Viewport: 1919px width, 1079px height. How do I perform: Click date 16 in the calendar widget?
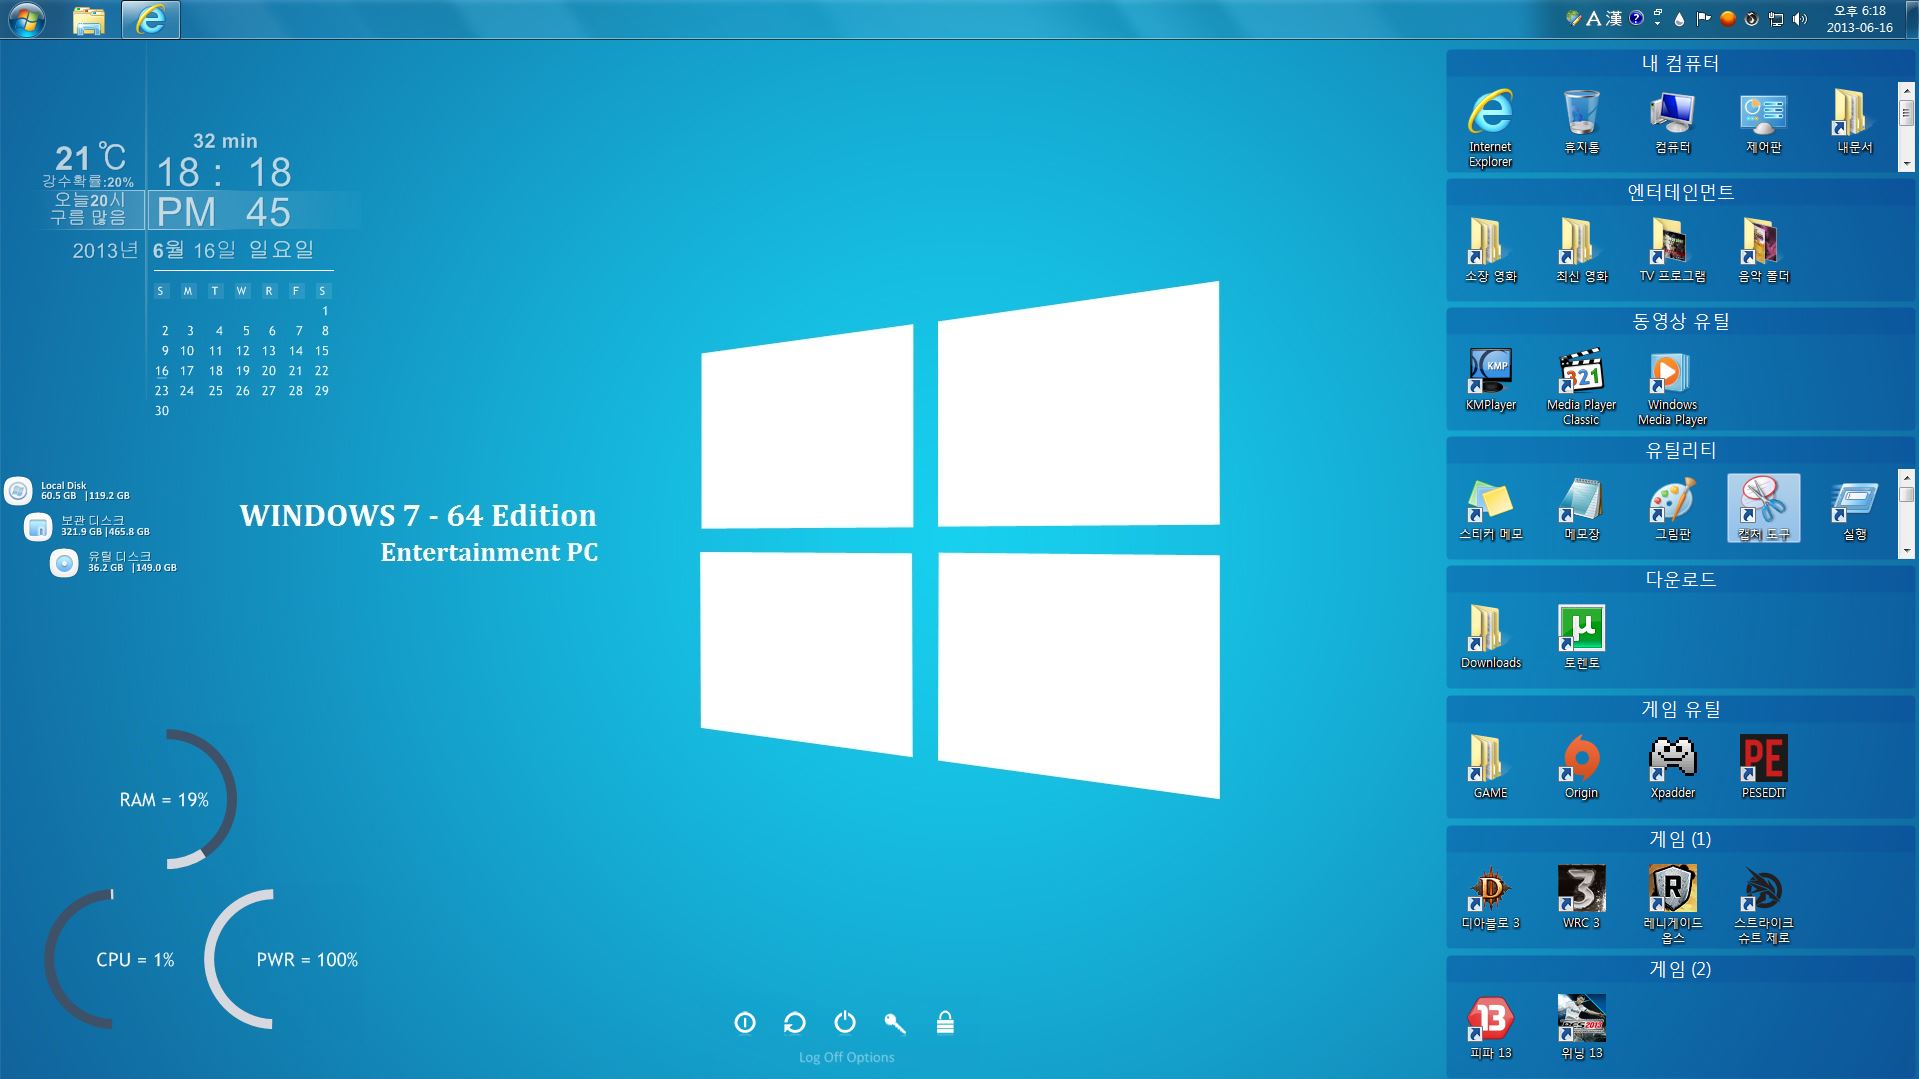pos(162,370)
